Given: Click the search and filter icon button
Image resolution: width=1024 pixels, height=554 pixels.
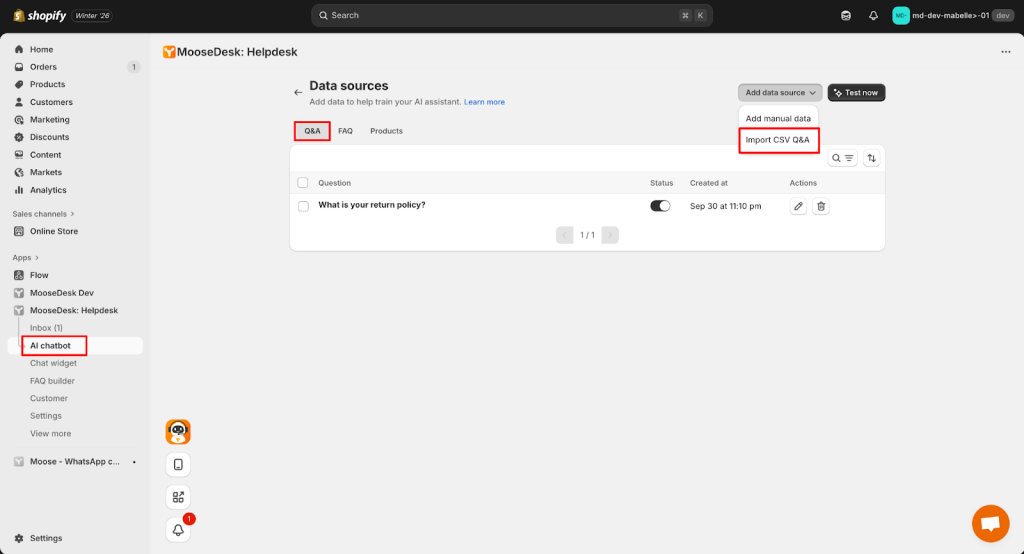Looking at the screenshot, I should 842,158.
